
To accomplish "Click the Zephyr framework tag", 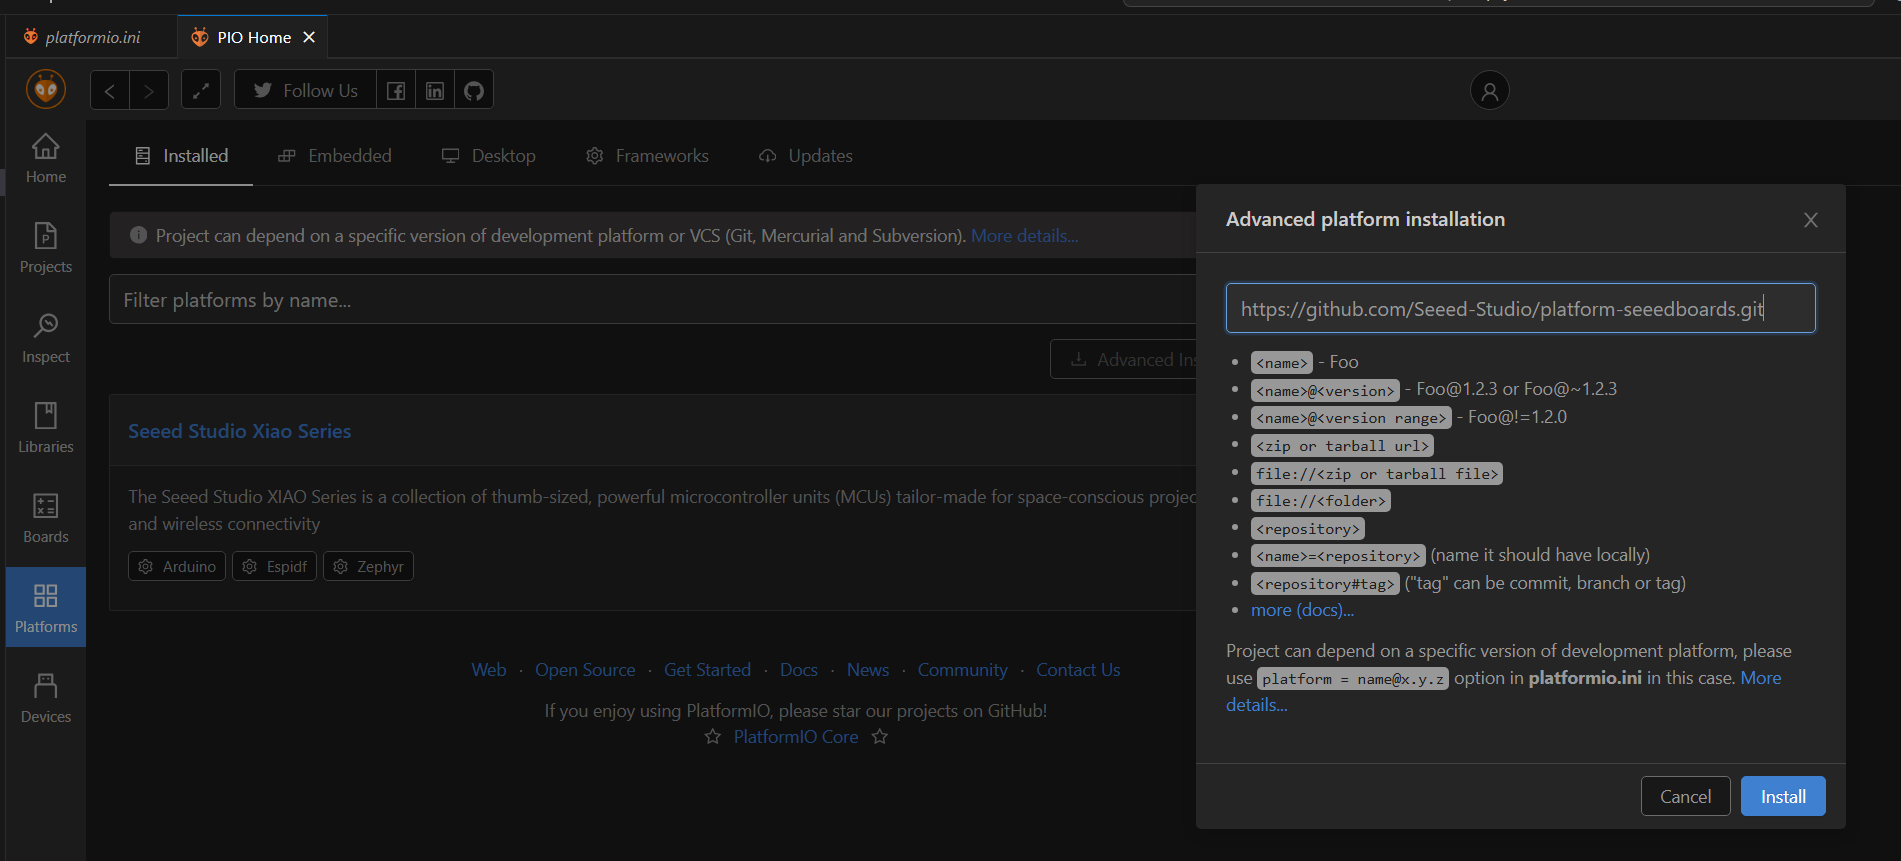I will 368,566.
